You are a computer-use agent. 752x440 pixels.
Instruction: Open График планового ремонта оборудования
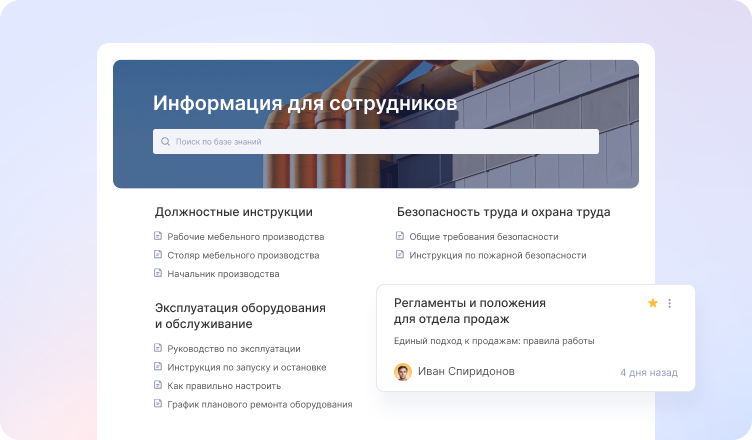pyautogui.click(x=259, y=404)
